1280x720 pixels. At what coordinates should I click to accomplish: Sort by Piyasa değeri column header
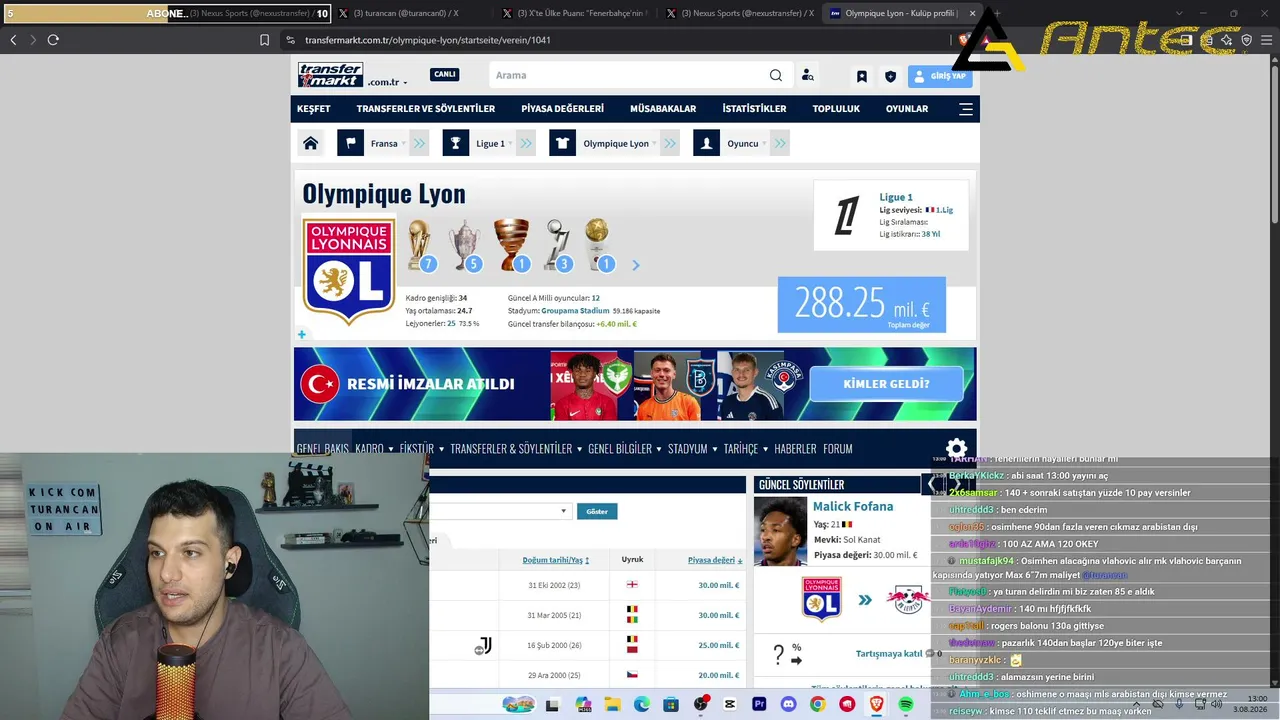click(714, 560)
